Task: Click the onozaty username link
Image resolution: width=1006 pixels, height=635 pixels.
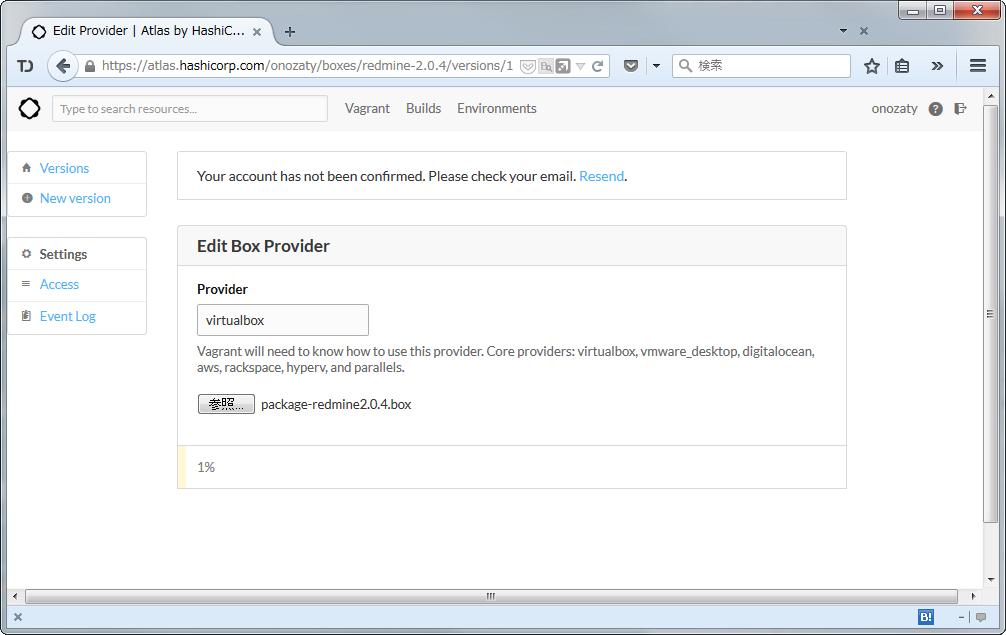Action: [x=894, y=109]
